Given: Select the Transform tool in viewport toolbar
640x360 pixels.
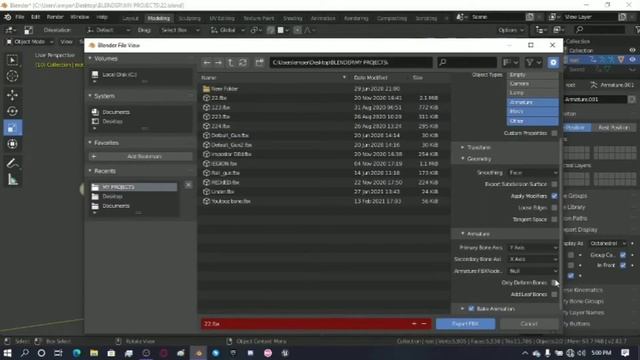Looking at the screenshot, I should pos(12,144).
